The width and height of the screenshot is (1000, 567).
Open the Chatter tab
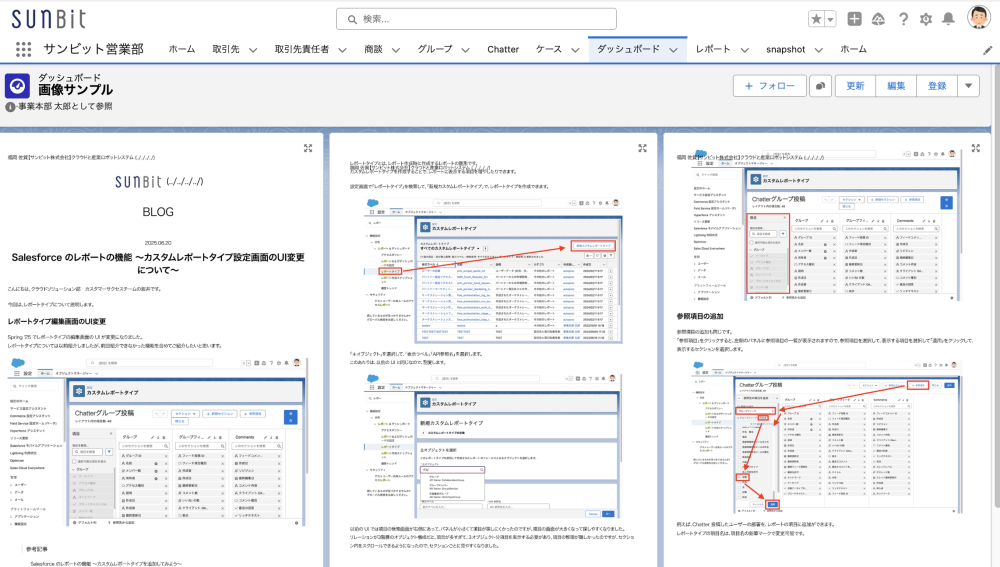[x=503, y=49]
